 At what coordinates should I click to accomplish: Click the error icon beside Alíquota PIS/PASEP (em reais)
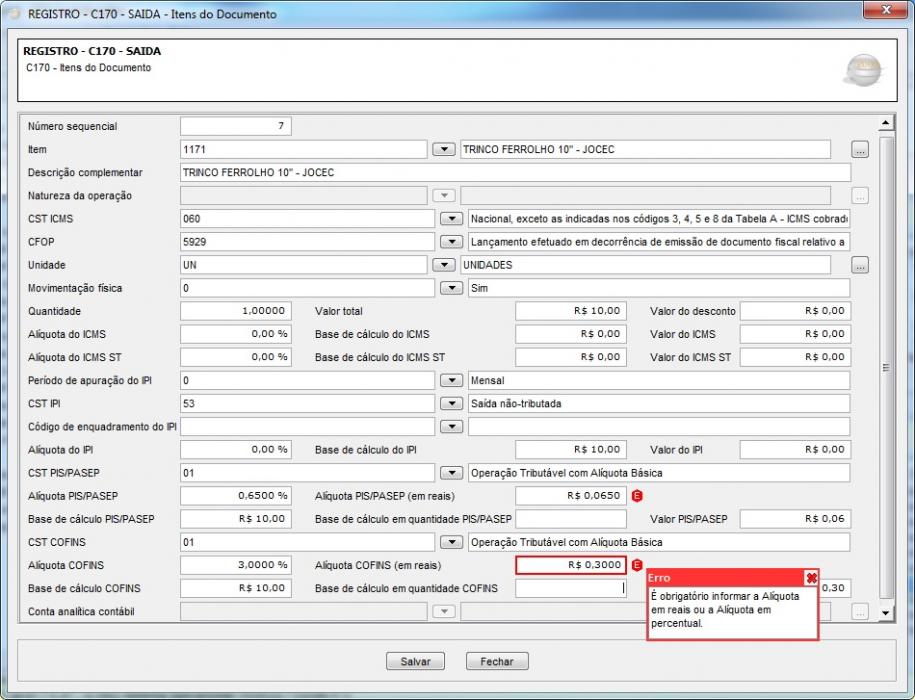pos(637,496)
